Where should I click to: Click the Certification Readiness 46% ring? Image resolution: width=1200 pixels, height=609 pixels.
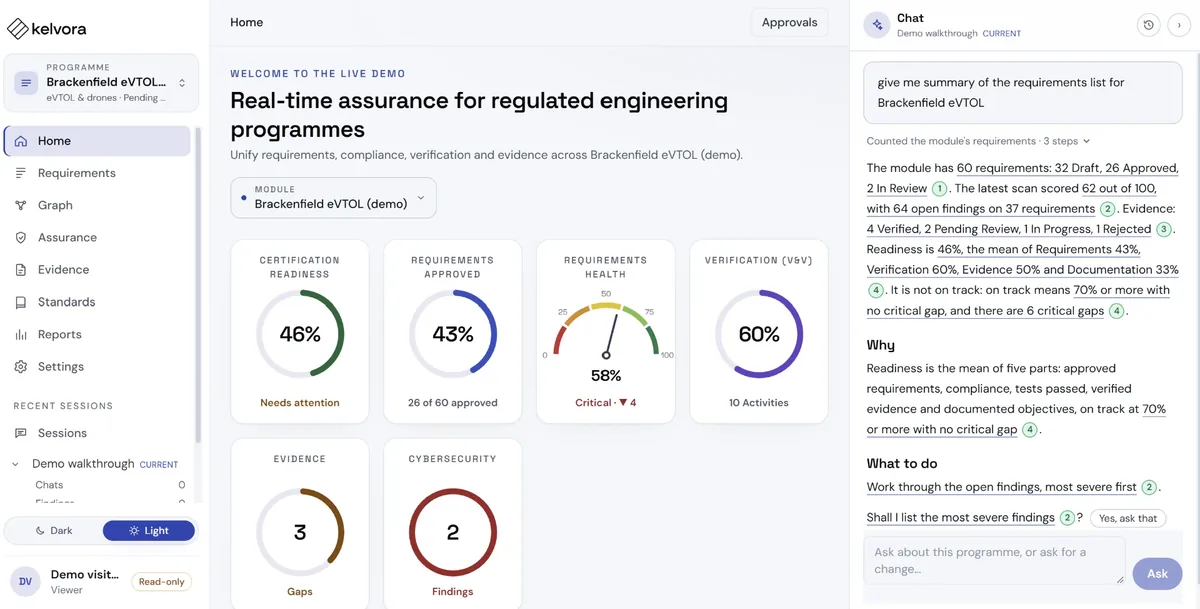click(x=300, y=334)
